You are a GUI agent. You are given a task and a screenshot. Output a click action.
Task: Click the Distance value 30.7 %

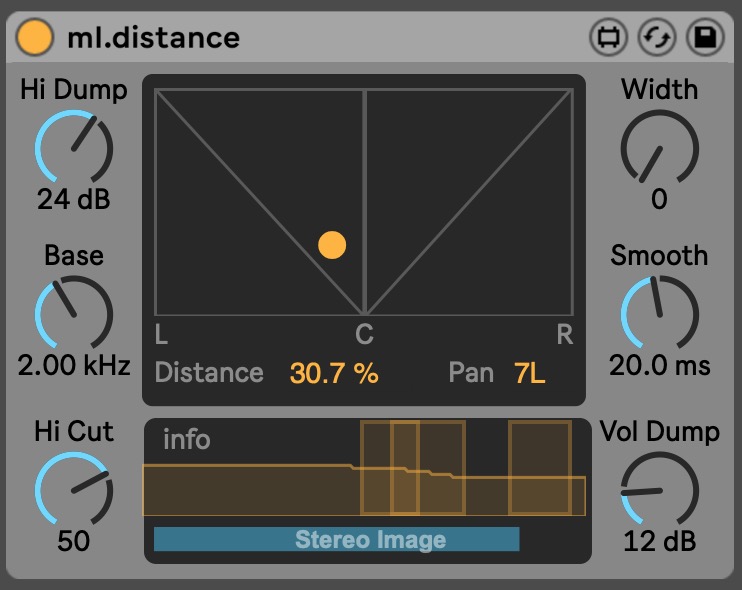(x=334, y=373)
